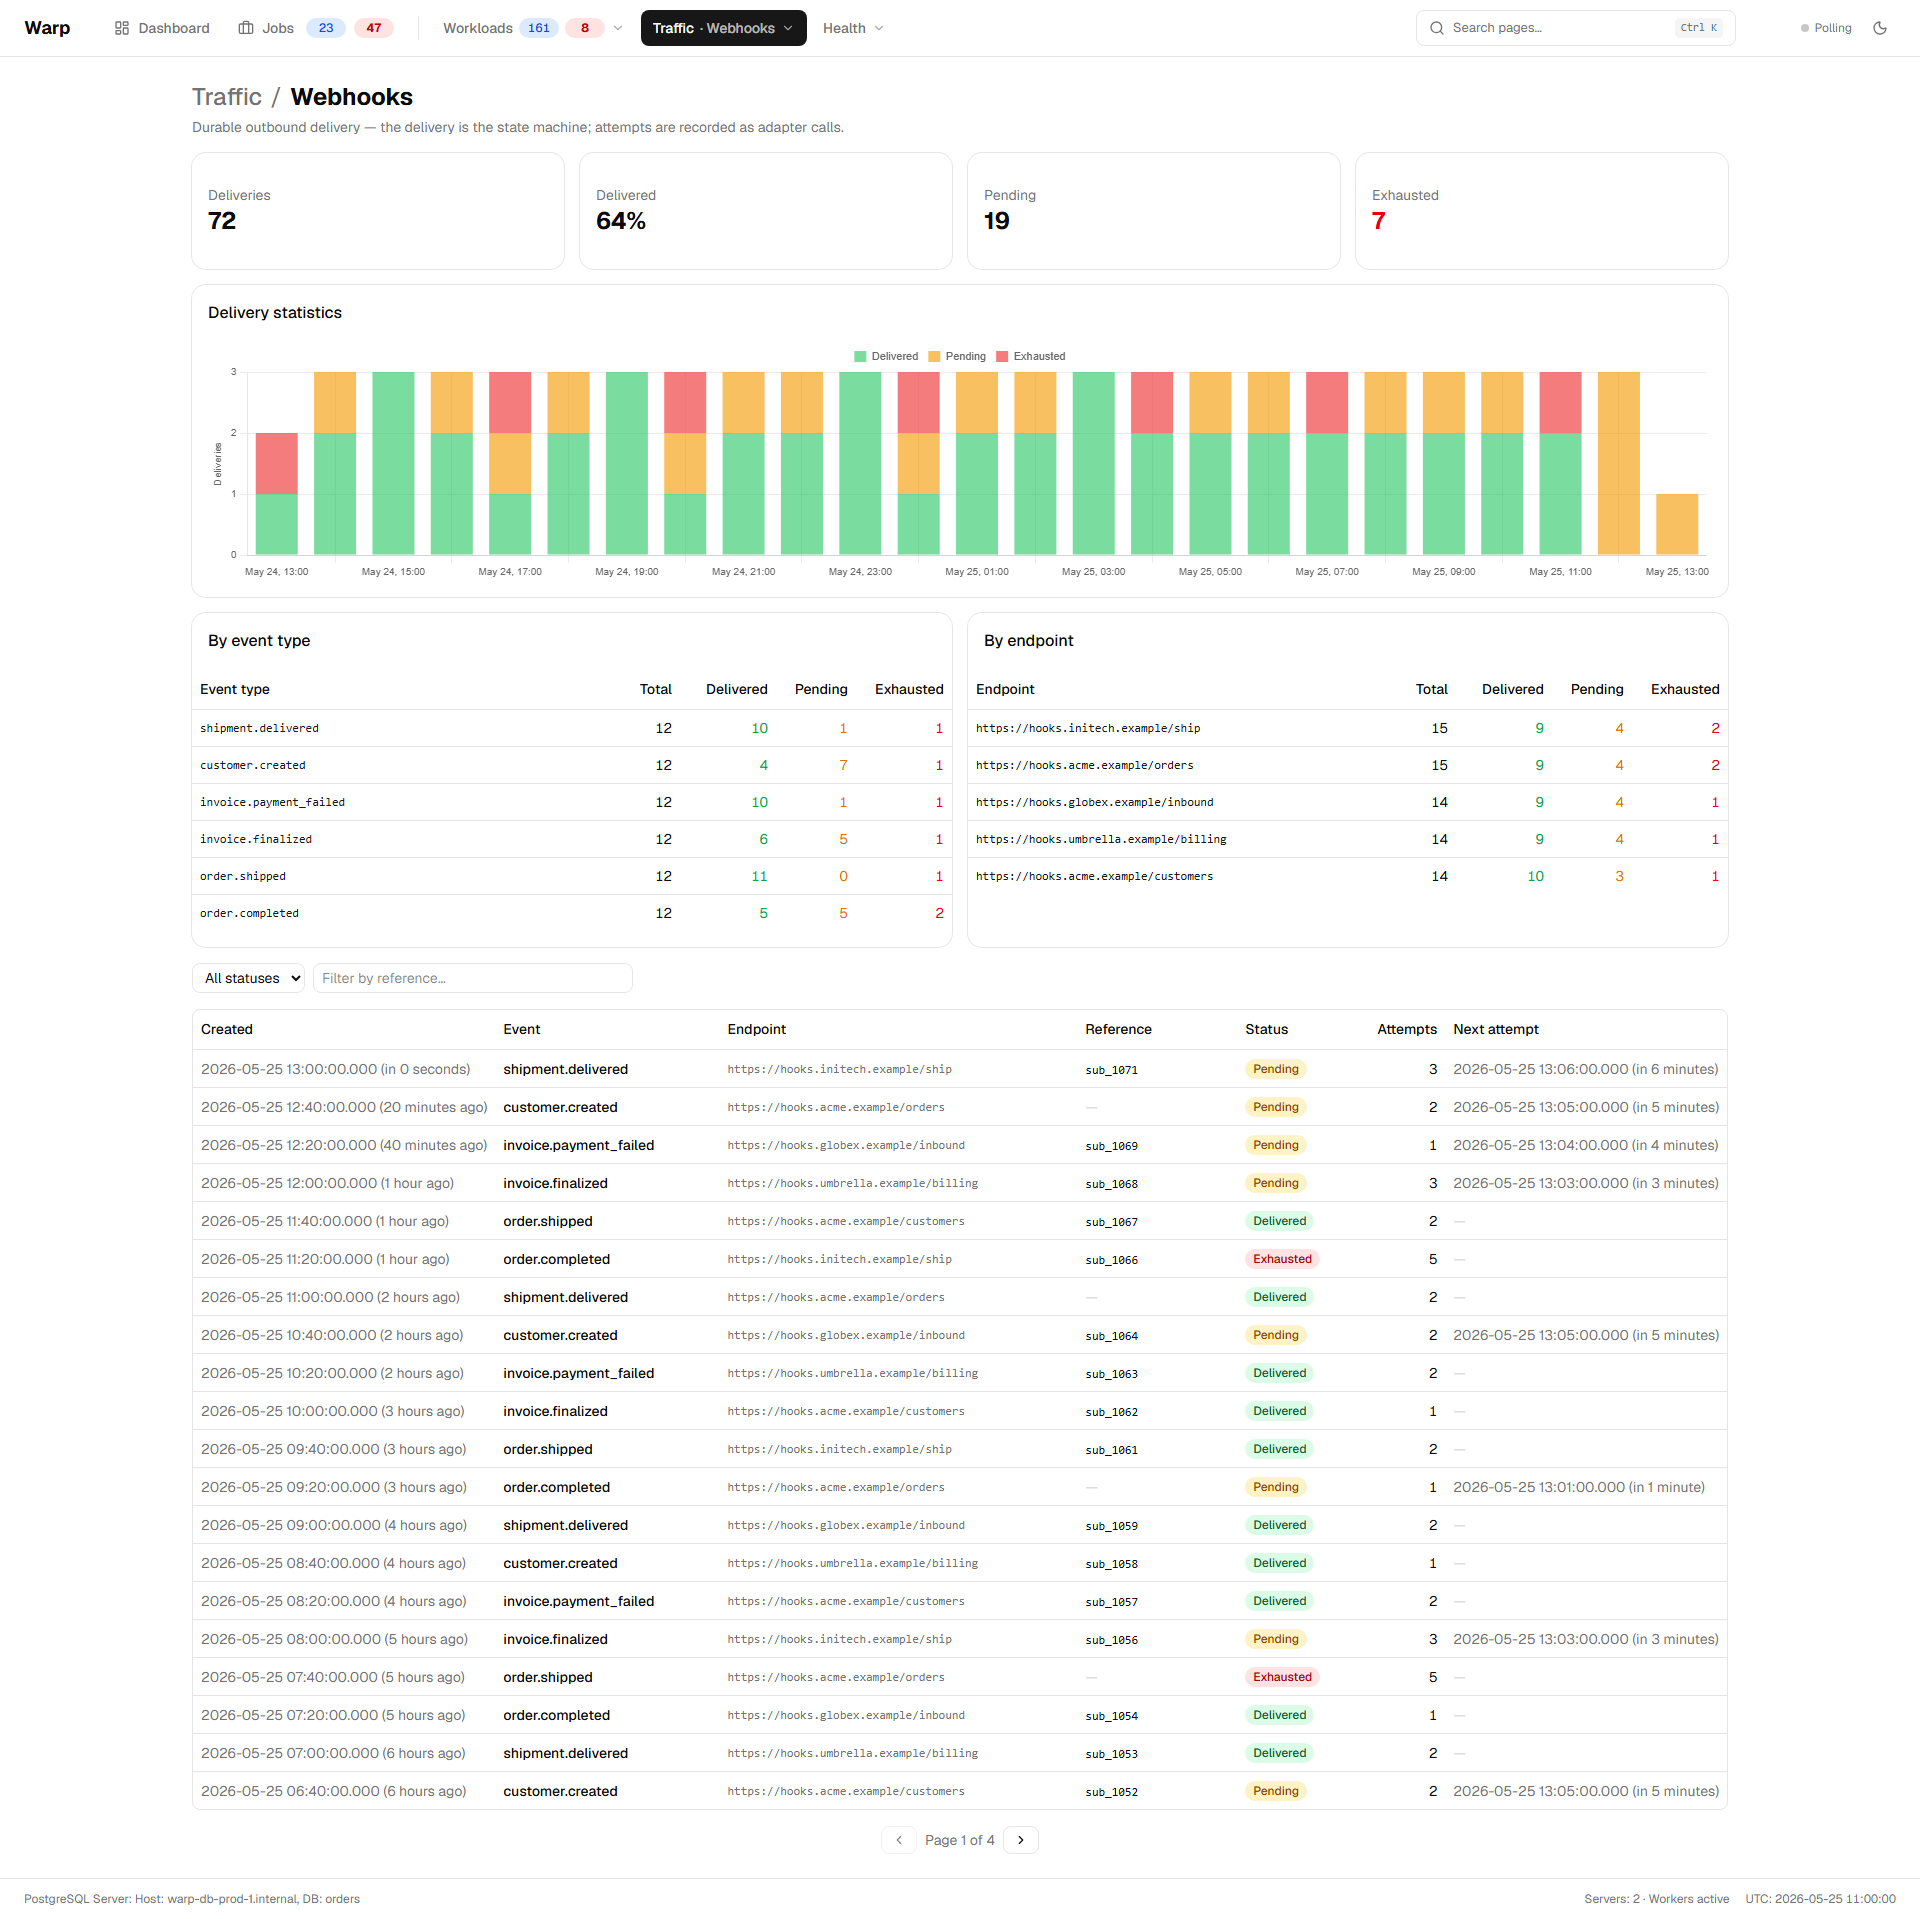This screenshot has height=1919, width=1920.
Task: Expand the Health menu chevron
Action: (x=879, y=28)
